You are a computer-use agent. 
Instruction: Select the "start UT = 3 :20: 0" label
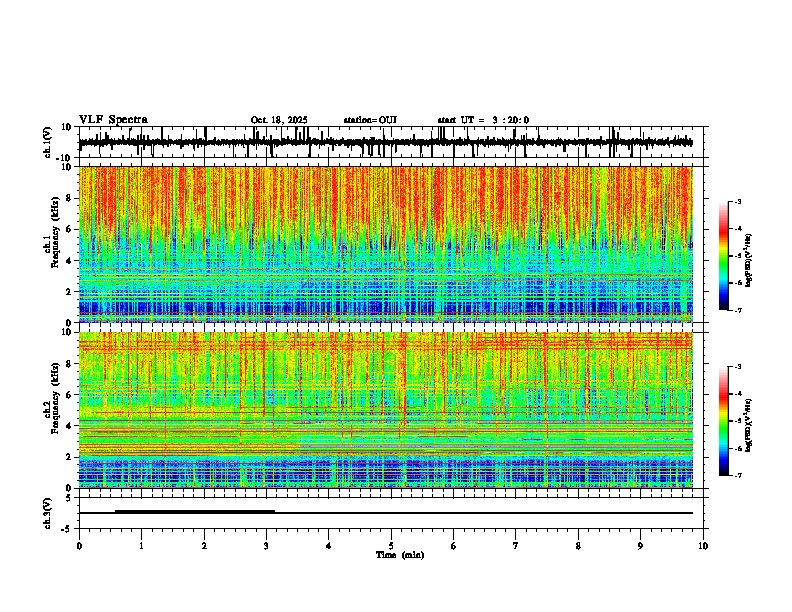483,120
